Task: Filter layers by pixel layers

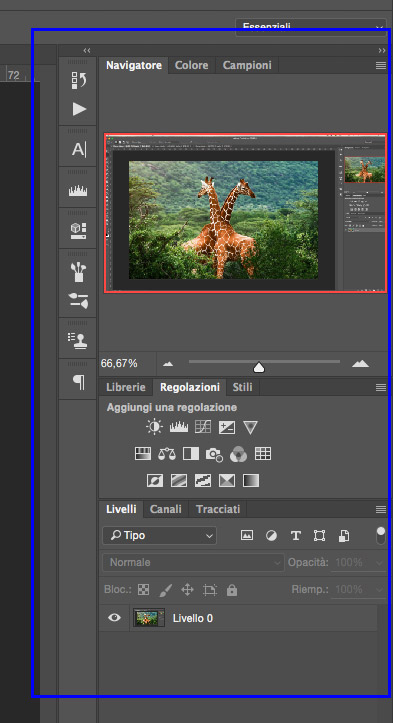Action: pyautogui.click(x=247, y=535)
